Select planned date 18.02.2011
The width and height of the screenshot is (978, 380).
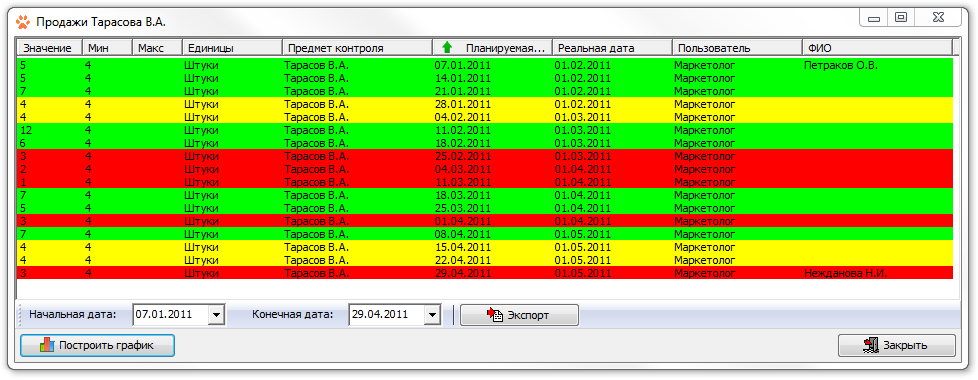[463, 143]
